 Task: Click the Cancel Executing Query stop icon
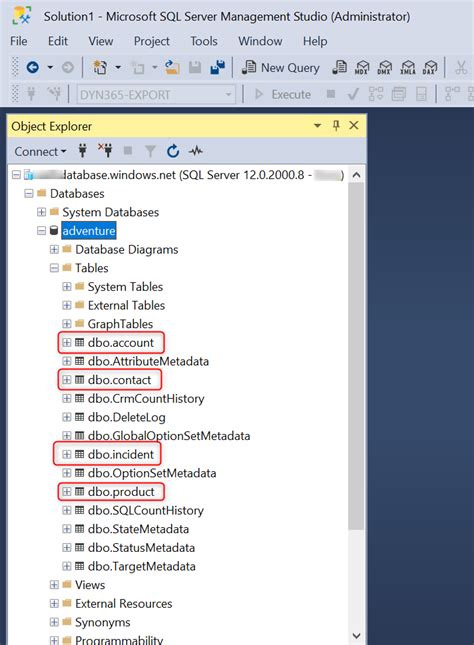pos(330,94)
